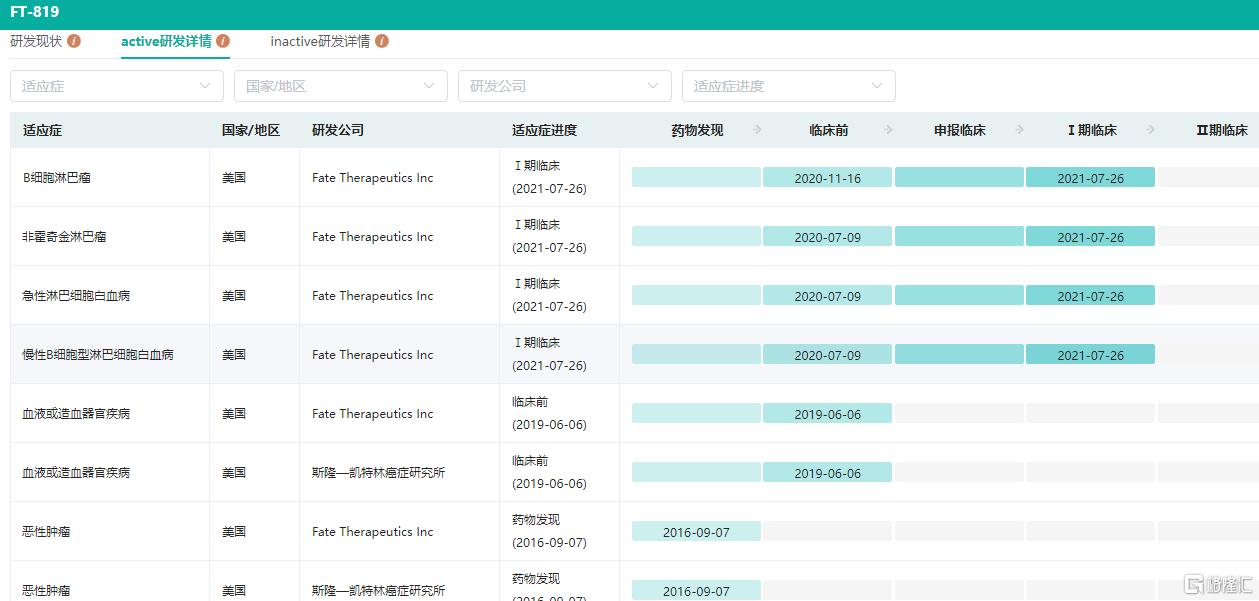Viewport: 1259px width, 601px height.
Task: Click 药物发现 bar in 急性淋巴细胞白血病 row
Action: tap(696, 295)
